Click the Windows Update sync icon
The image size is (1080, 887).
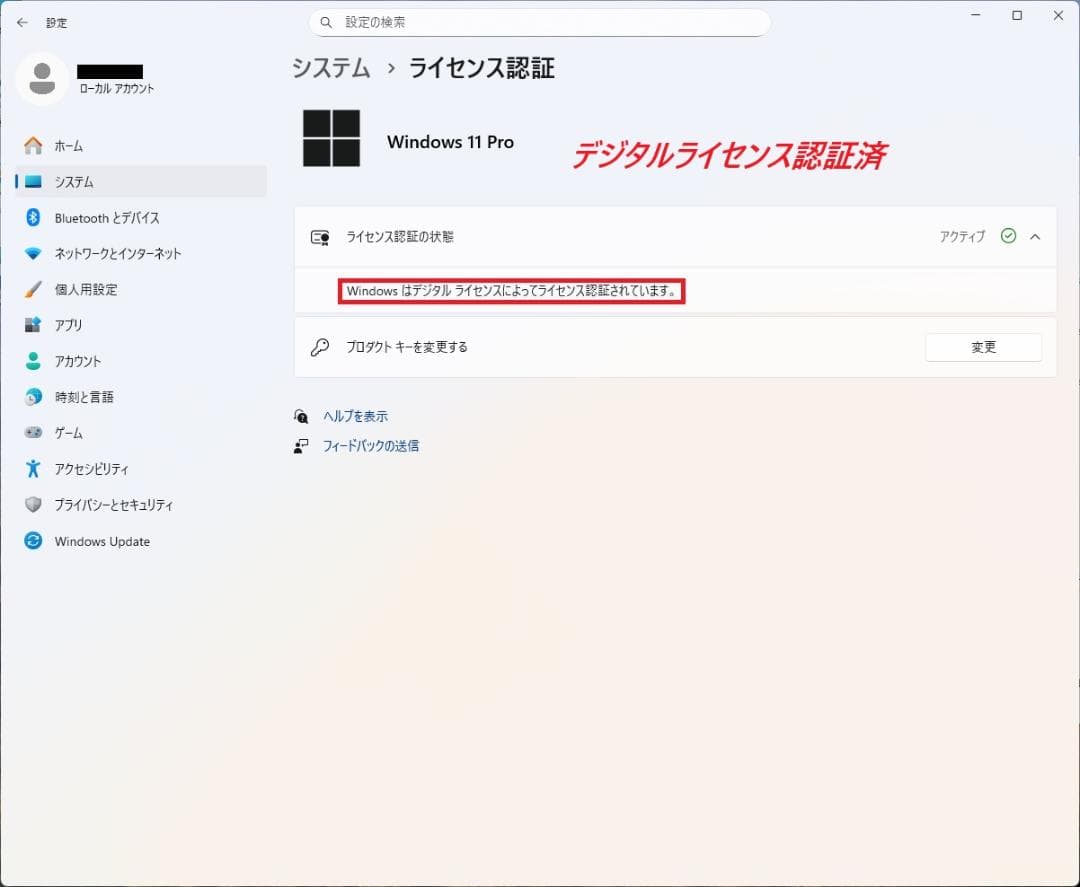coord(33,541)
